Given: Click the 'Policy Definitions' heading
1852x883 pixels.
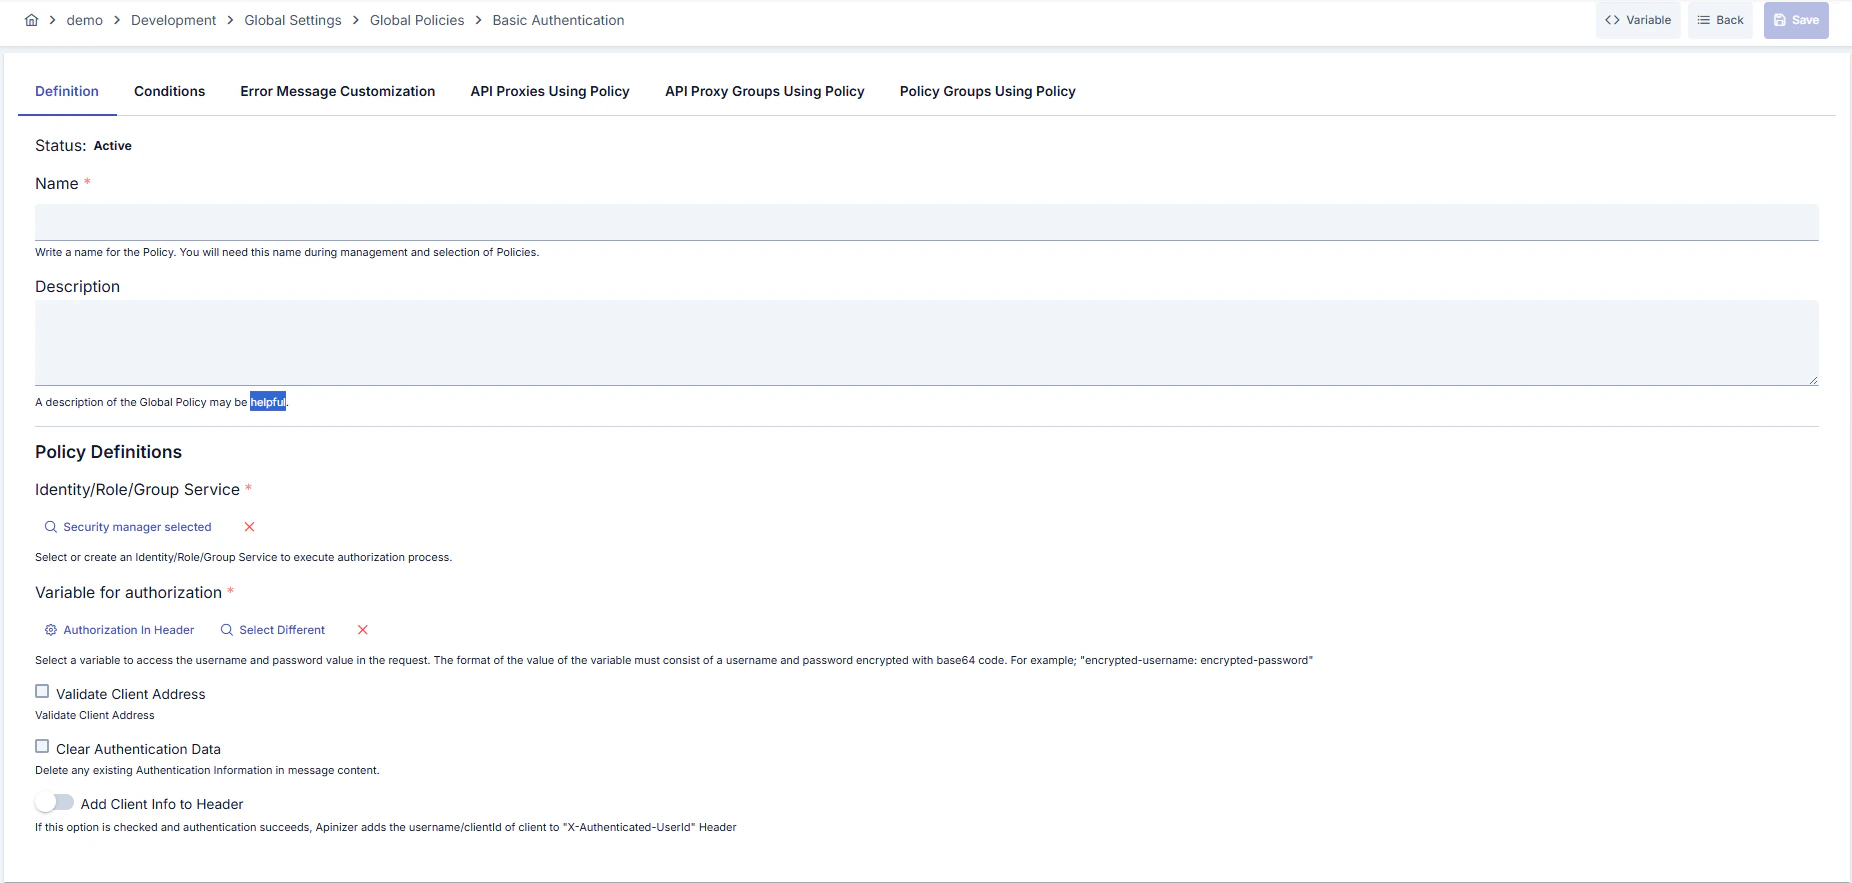Looking at the screenshot, I should [x=108, y=452].
